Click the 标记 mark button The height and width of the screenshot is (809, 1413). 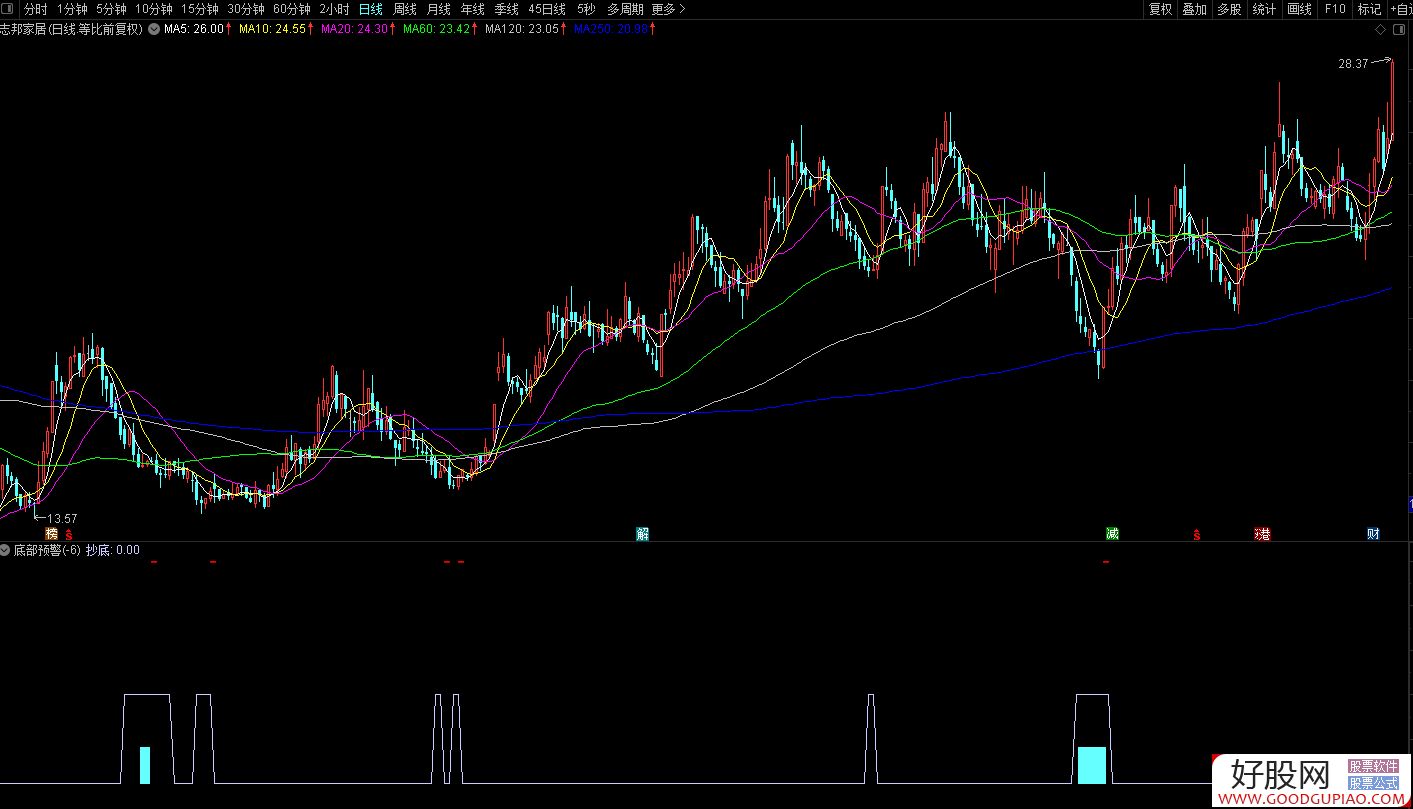tap(1368, 9)
